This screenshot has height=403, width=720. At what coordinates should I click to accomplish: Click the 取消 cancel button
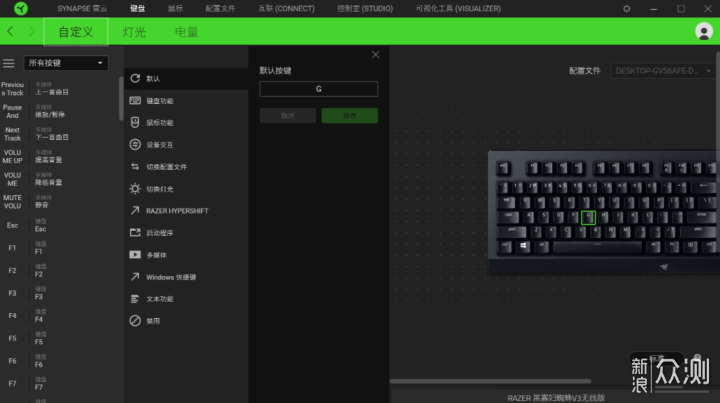[x=287, y=116]
